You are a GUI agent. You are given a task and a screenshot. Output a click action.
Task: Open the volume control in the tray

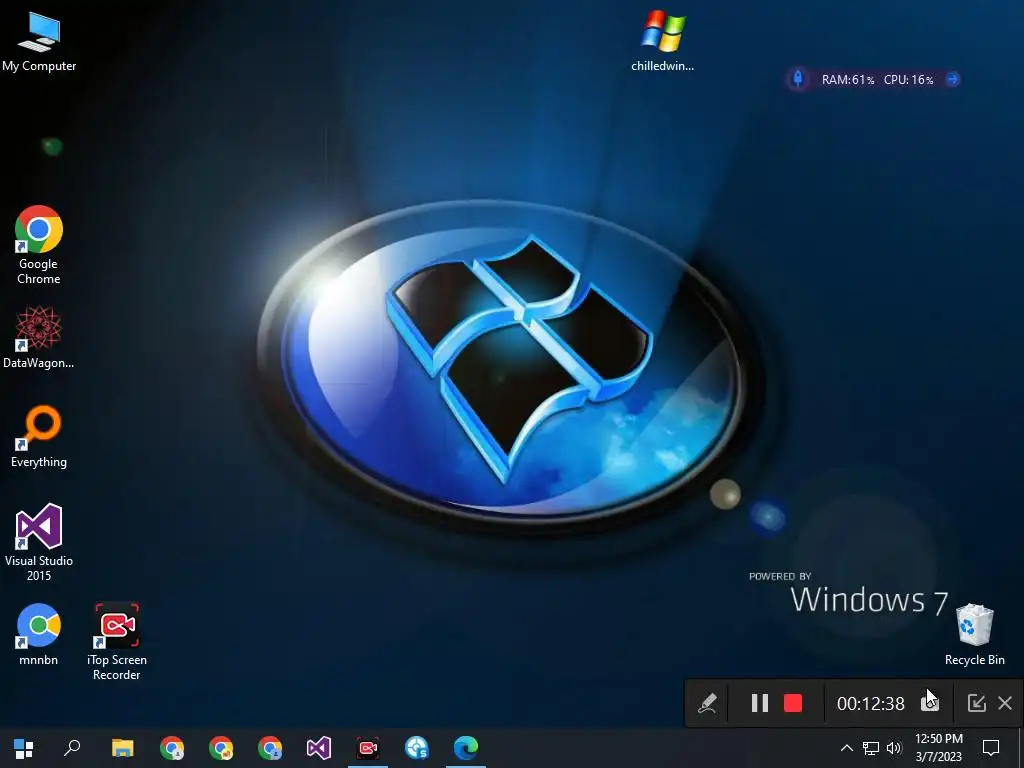tap(894, 748)
